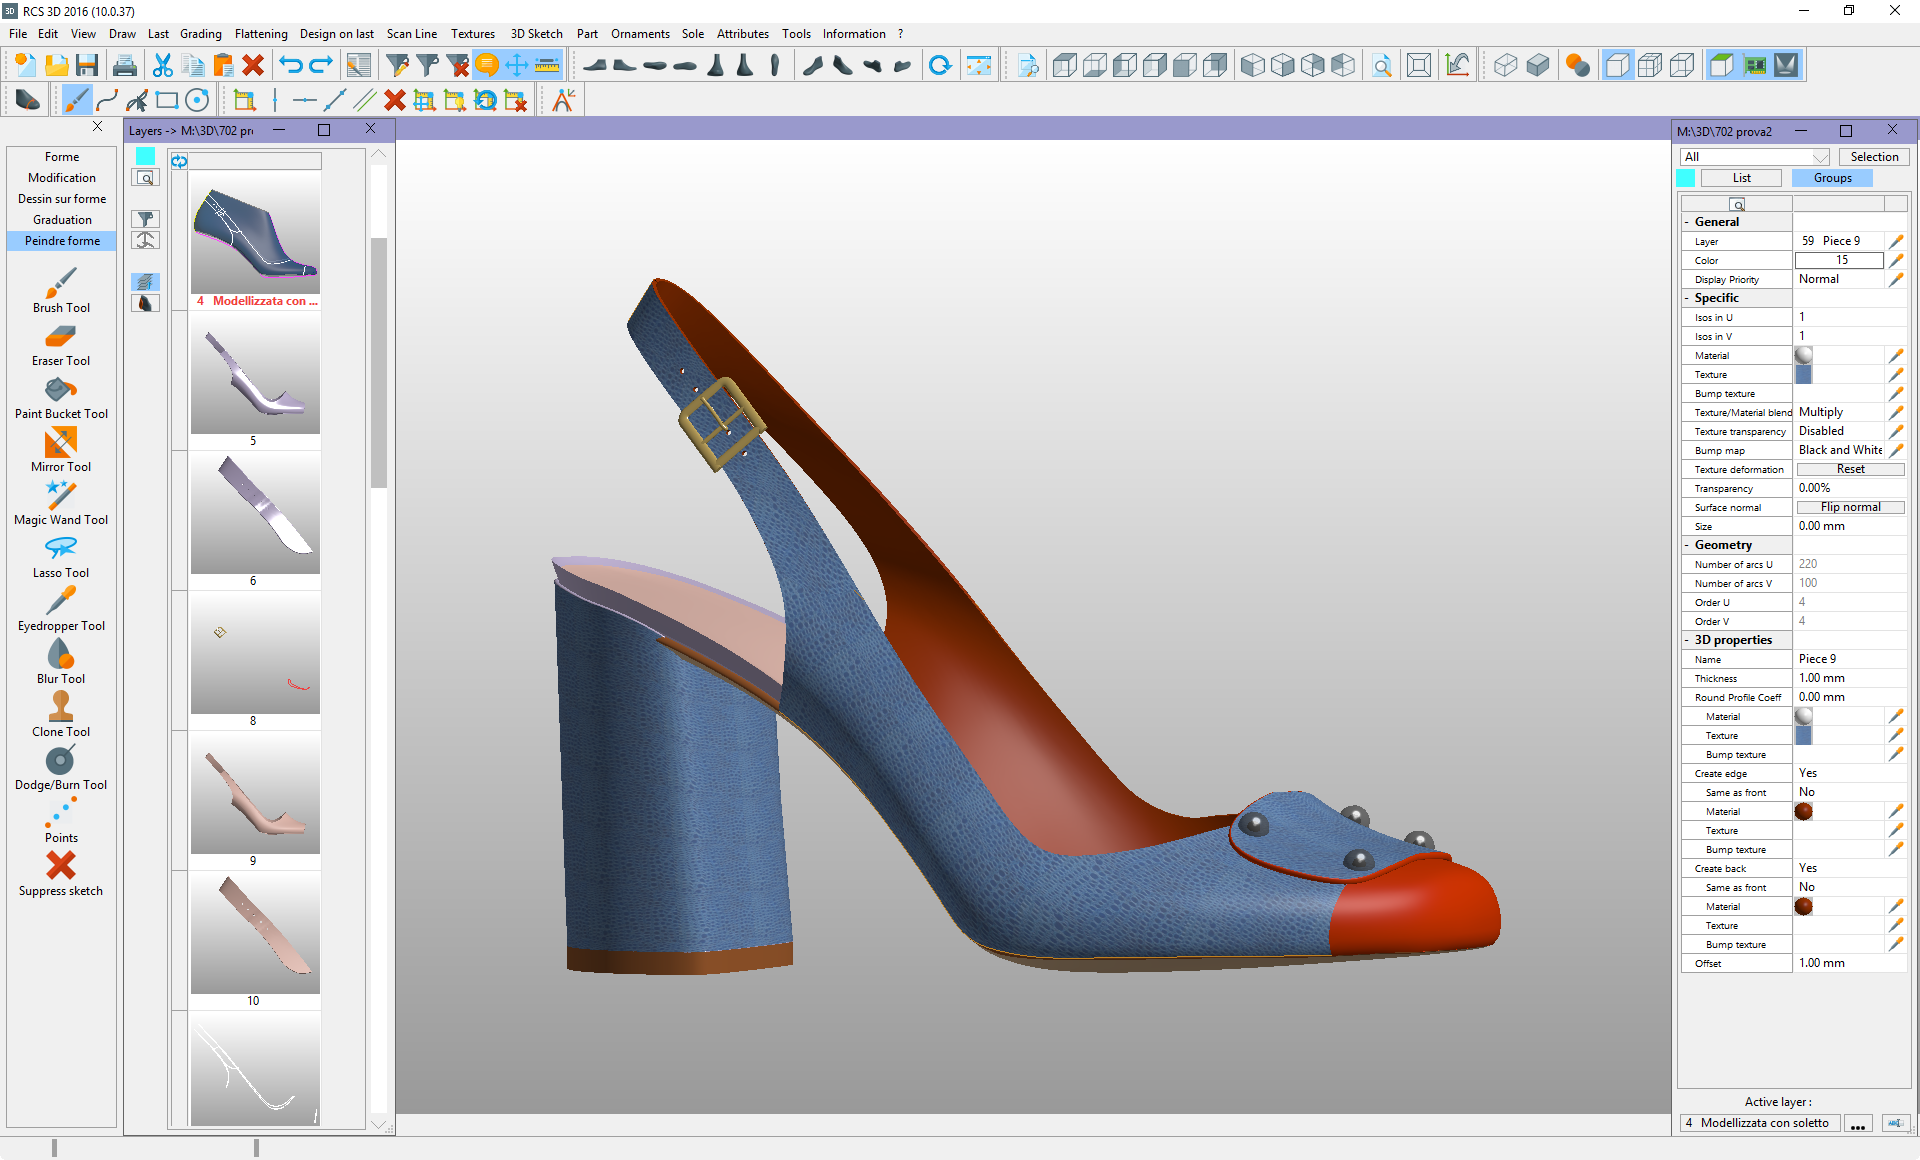Click the cyan square in Layers panel
This screenshot has width=1920, height=1160.
pyautogui.click(x=145, y=156)
